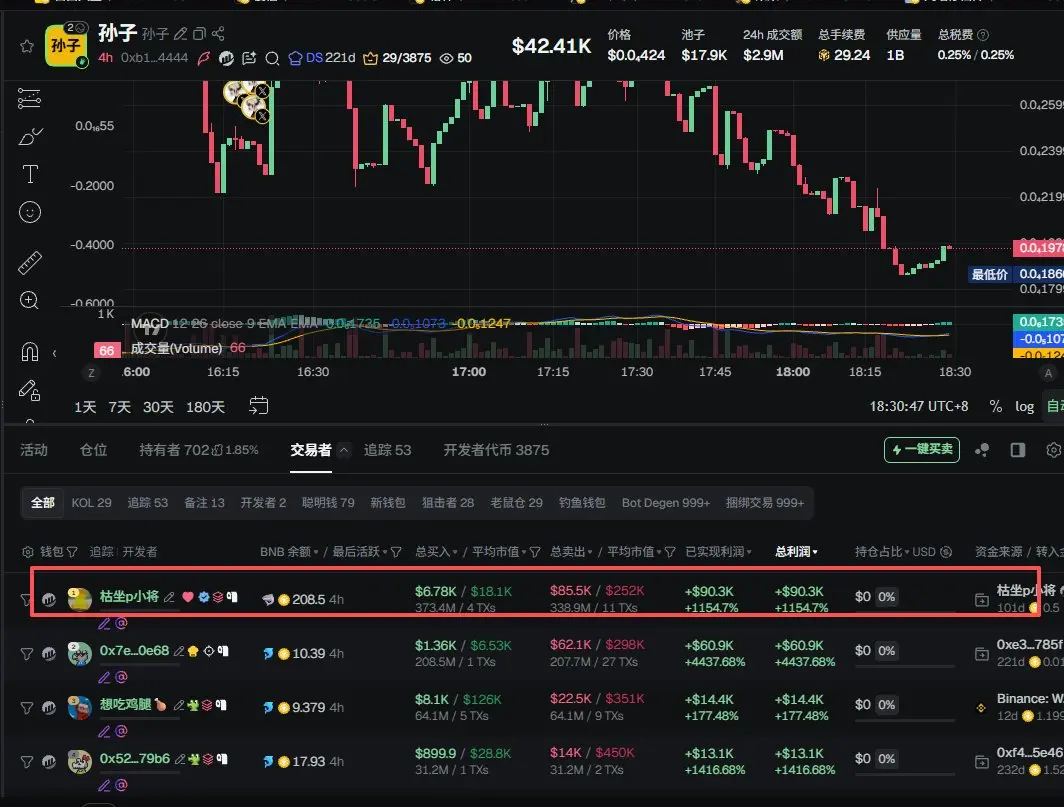Click the crown 29/3875 indicator
Viewport: 1064px width, 807px height.
point(397,58)
